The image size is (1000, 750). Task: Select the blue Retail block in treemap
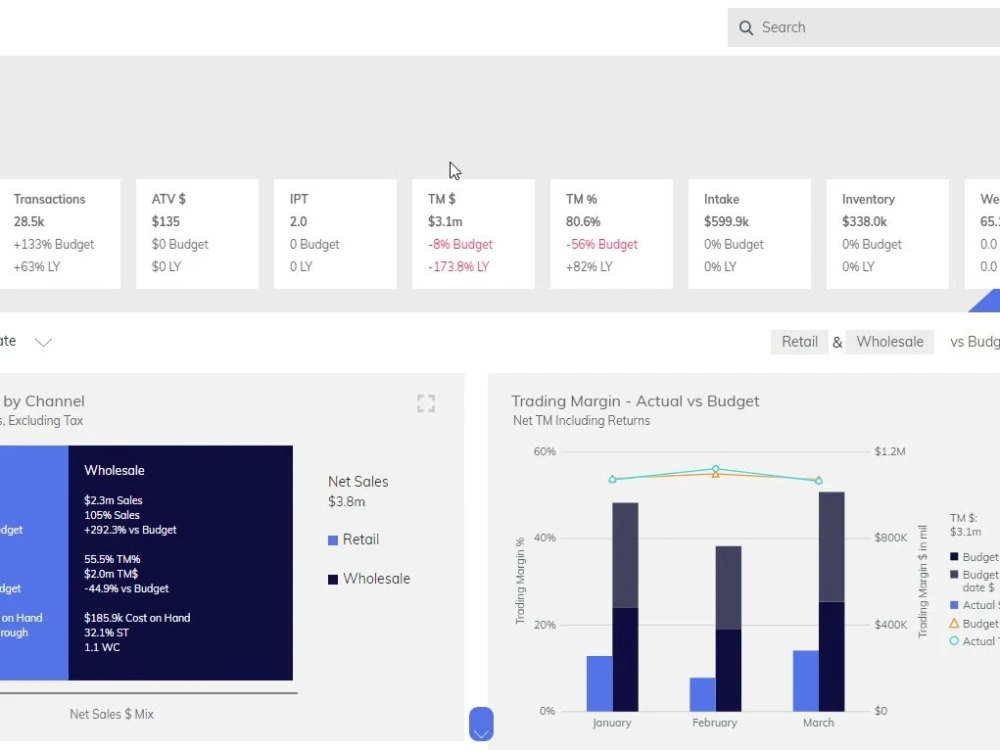click(x=34, y=562)
